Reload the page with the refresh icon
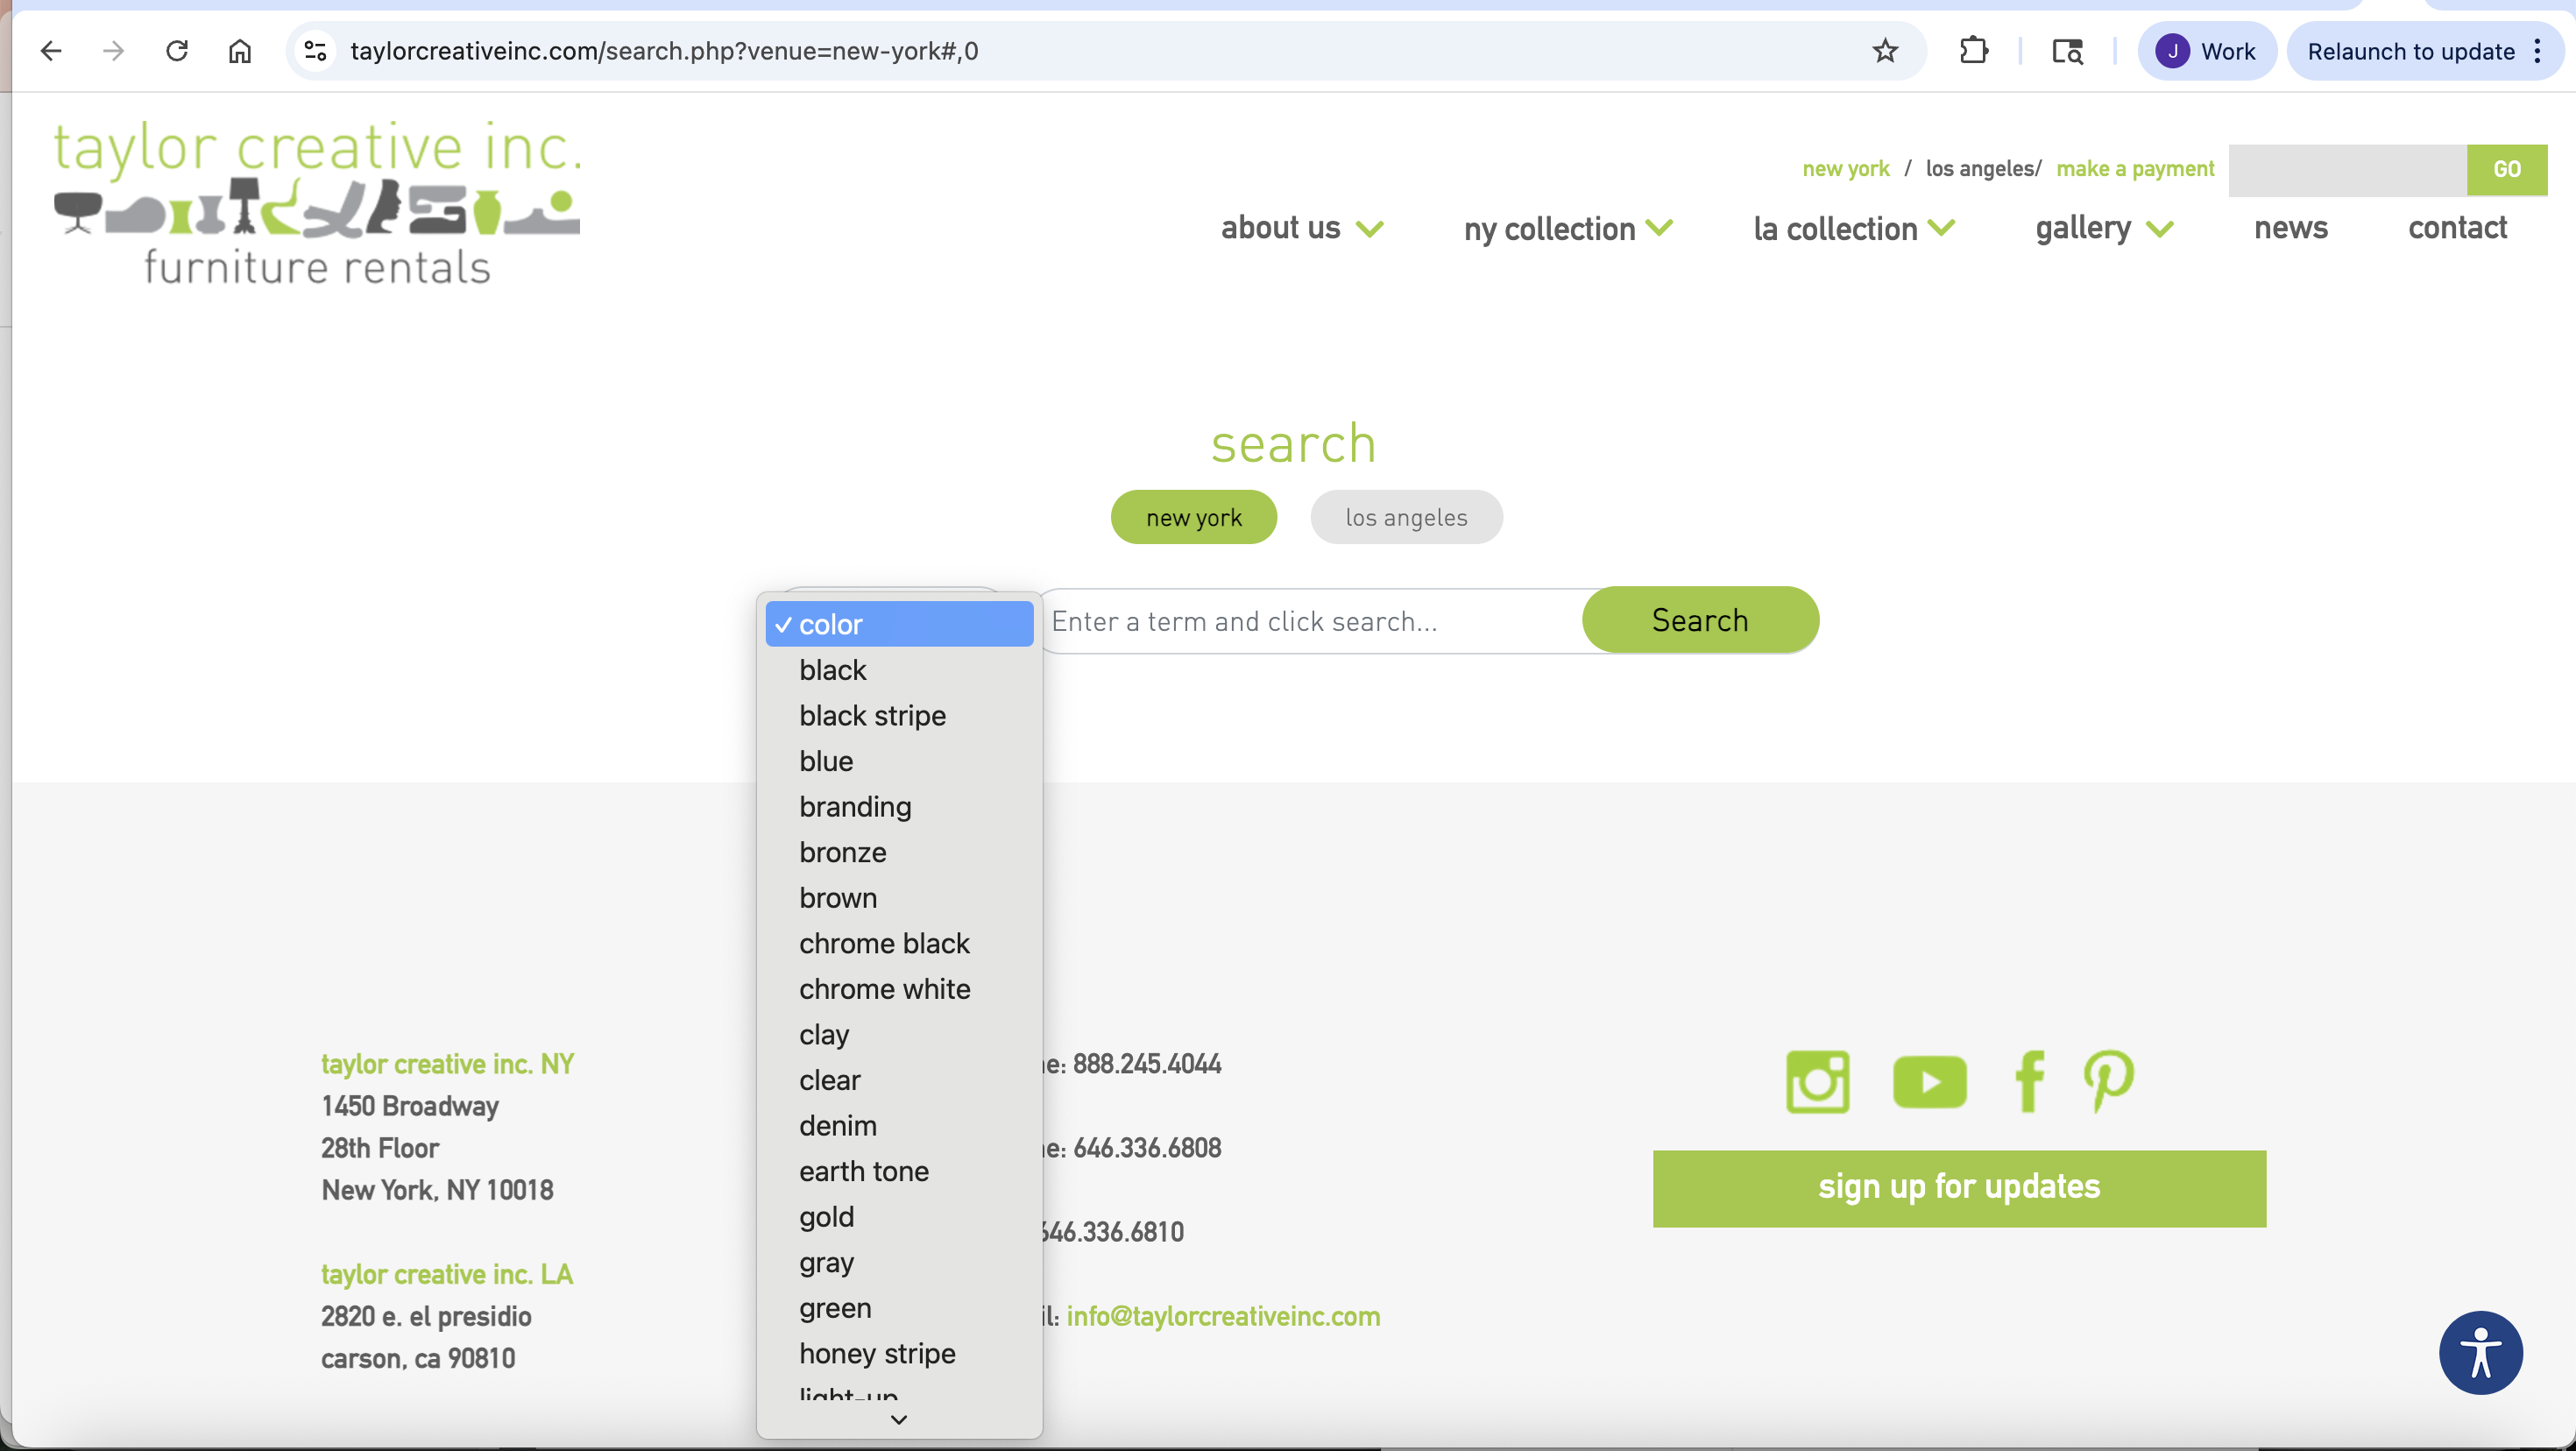Viewport: 2576px width, 1451px height. coord(177,51)
